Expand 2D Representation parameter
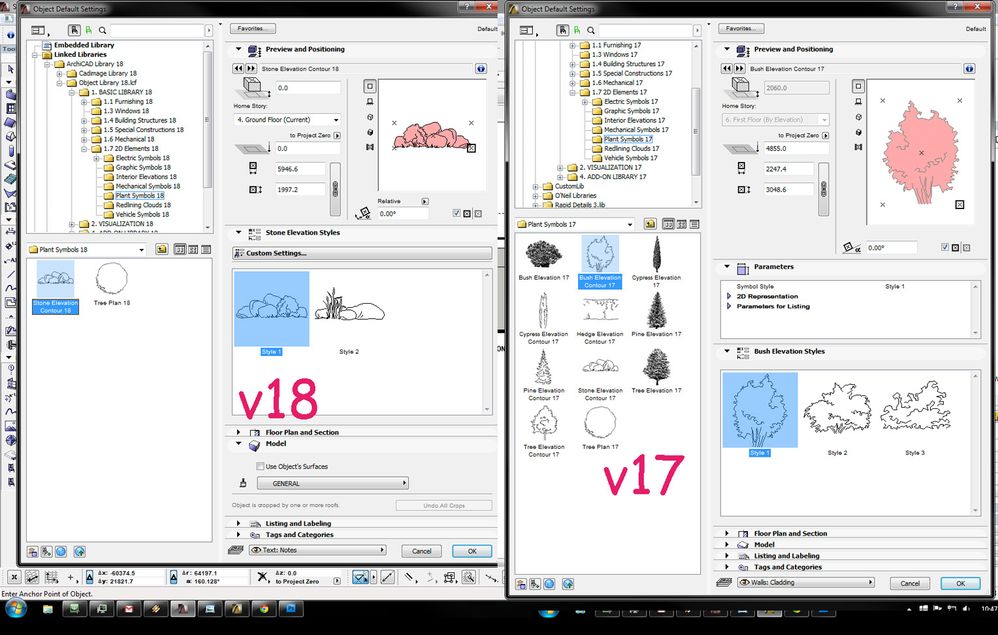The width and height of the screenshot is (998, 635). coord(729,297)
